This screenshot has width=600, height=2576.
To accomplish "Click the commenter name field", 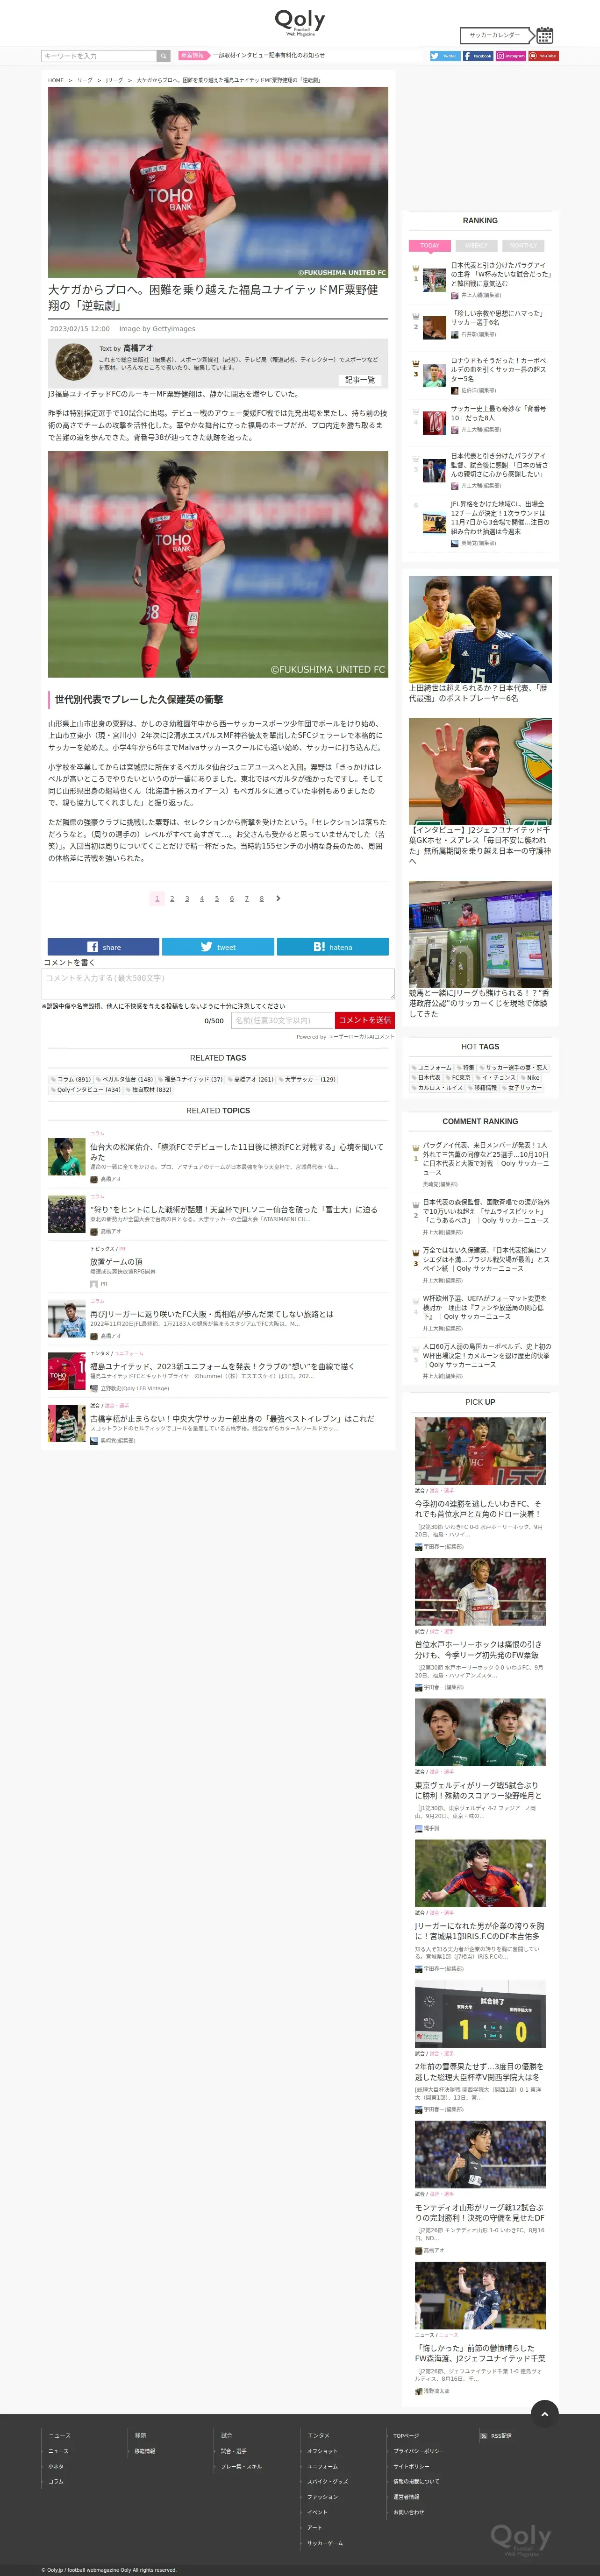I will (x=281, y=1020).
